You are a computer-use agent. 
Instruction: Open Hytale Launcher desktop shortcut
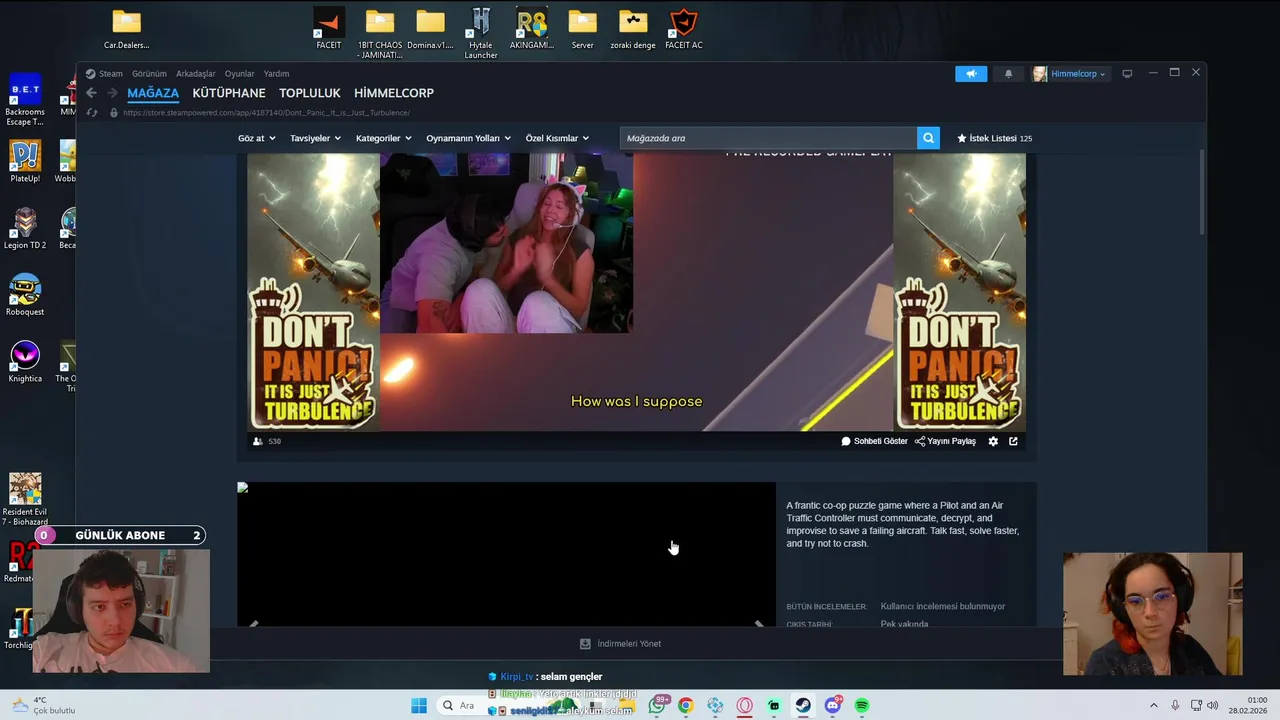(481, 33)
